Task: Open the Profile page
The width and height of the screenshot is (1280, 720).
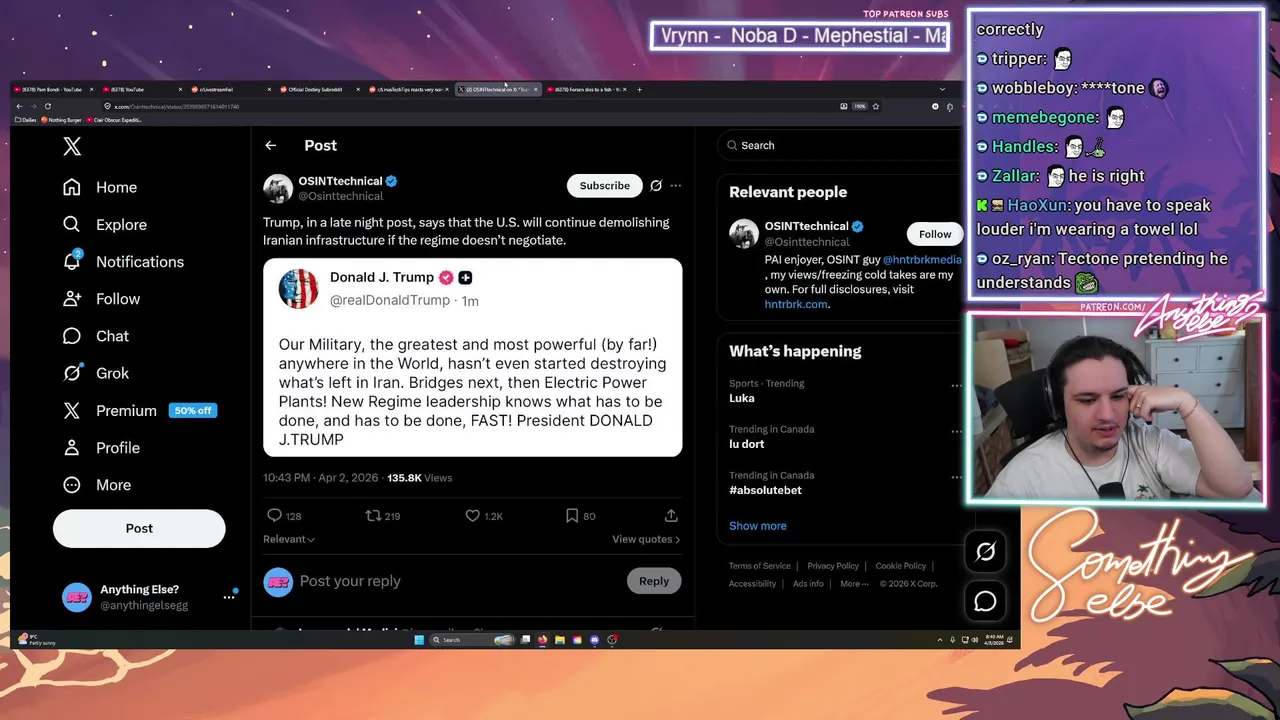Action: tap(101, 448)
